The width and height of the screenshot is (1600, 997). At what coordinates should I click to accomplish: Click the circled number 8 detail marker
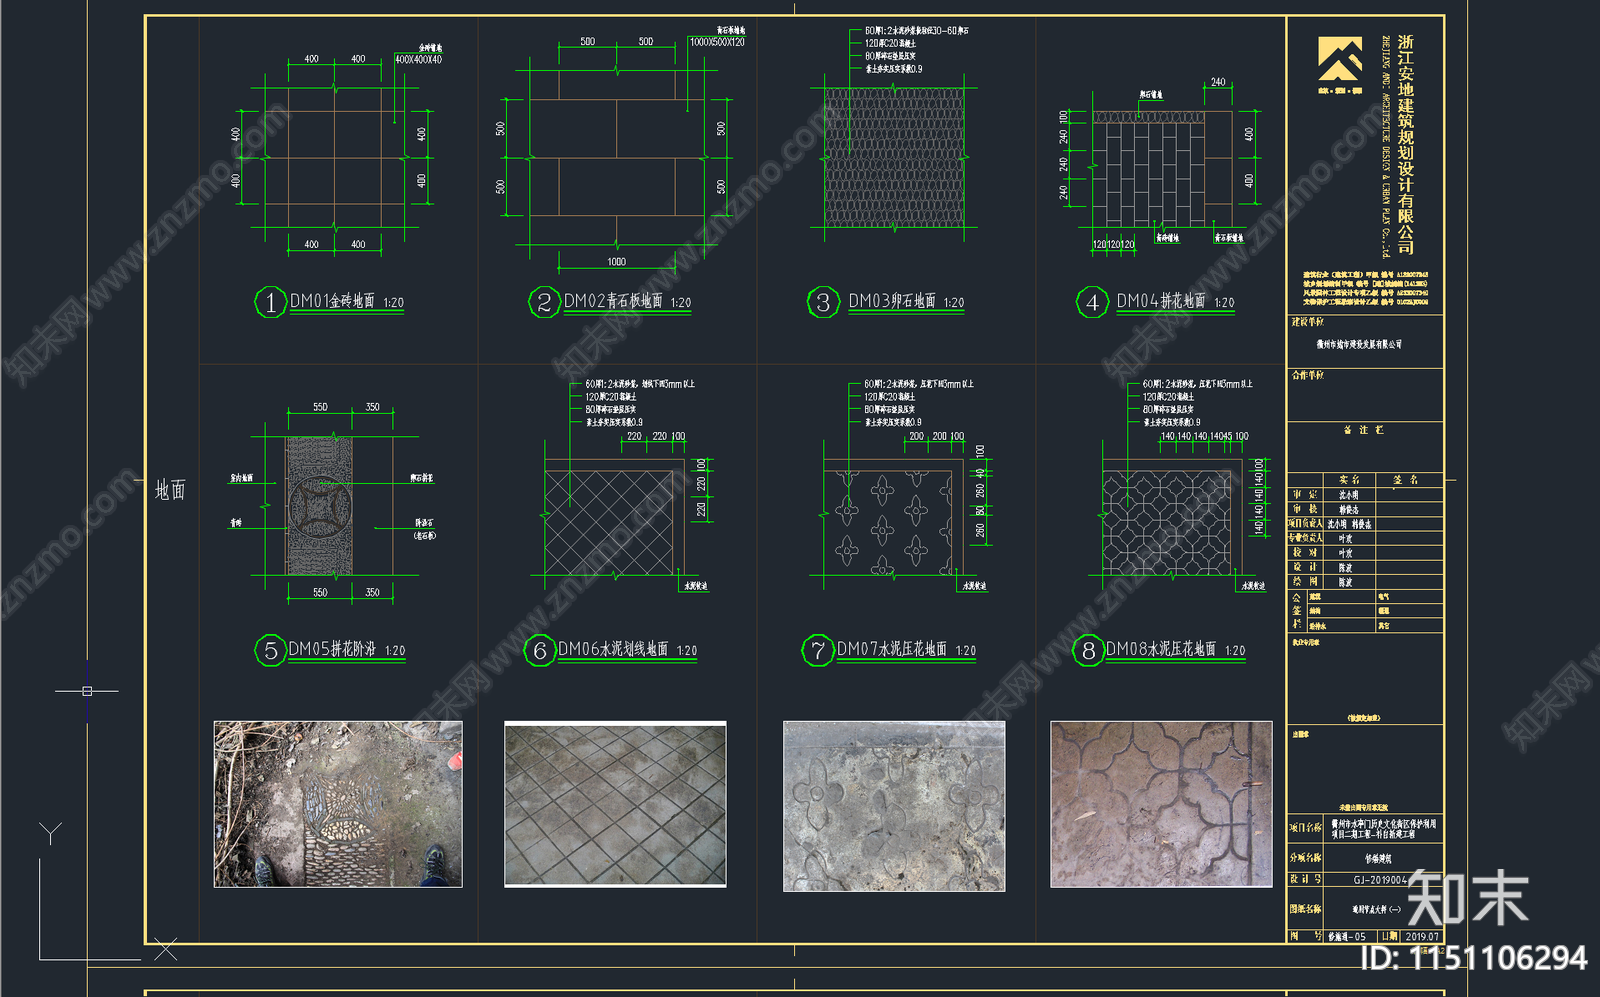[x=1088, y=651]
